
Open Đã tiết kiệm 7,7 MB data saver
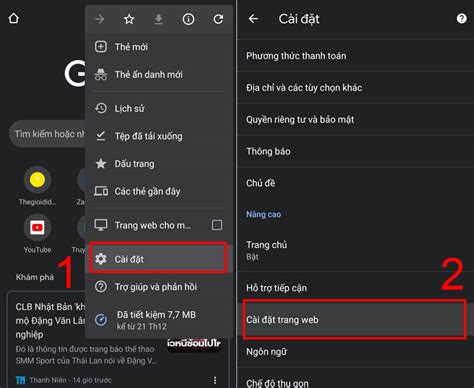coord(159,320)
